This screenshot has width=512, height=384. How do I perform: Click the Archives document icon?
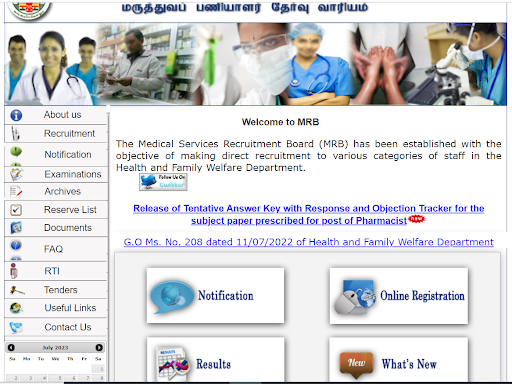[x=16, y=191]
